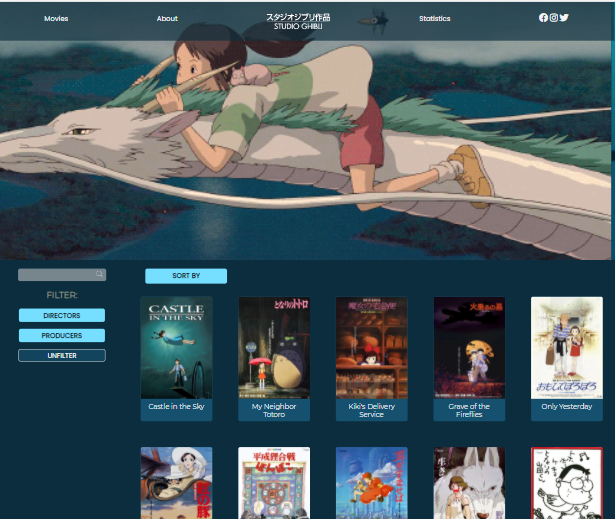The image size is (615, 519).
Task: Open the Porco Rosso red-plane poster
Action: point(176,483)
